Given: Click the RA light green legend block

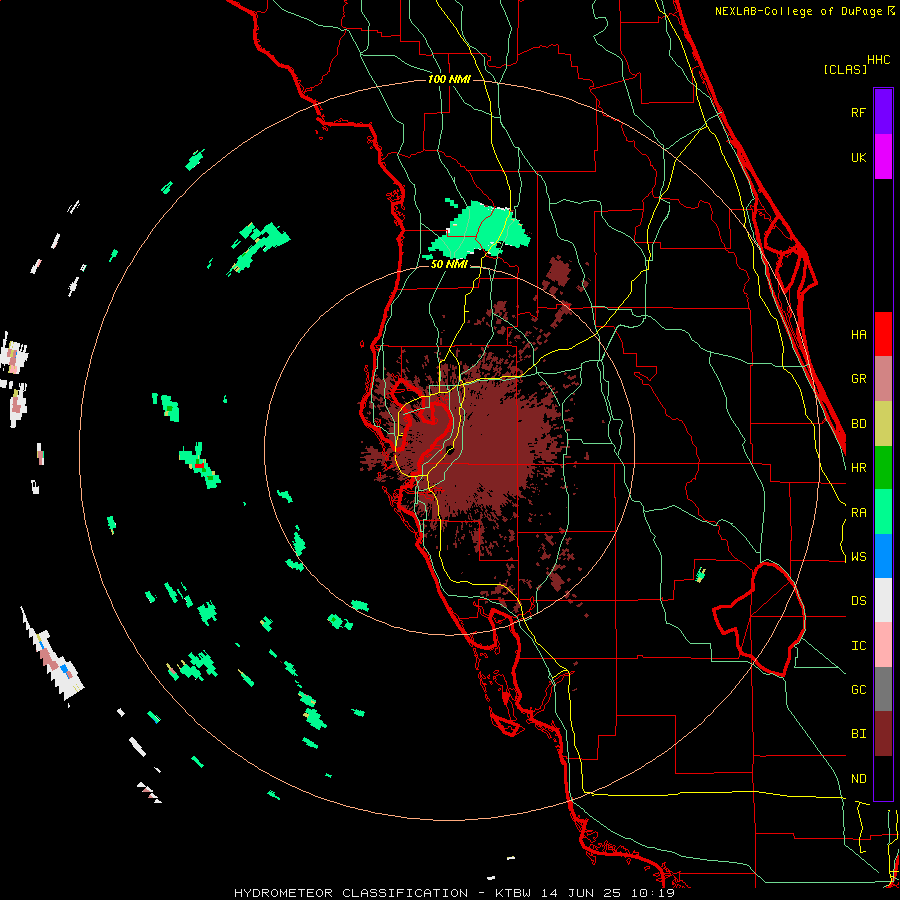Looking at the screenshot, I should (x=883, y=512).
